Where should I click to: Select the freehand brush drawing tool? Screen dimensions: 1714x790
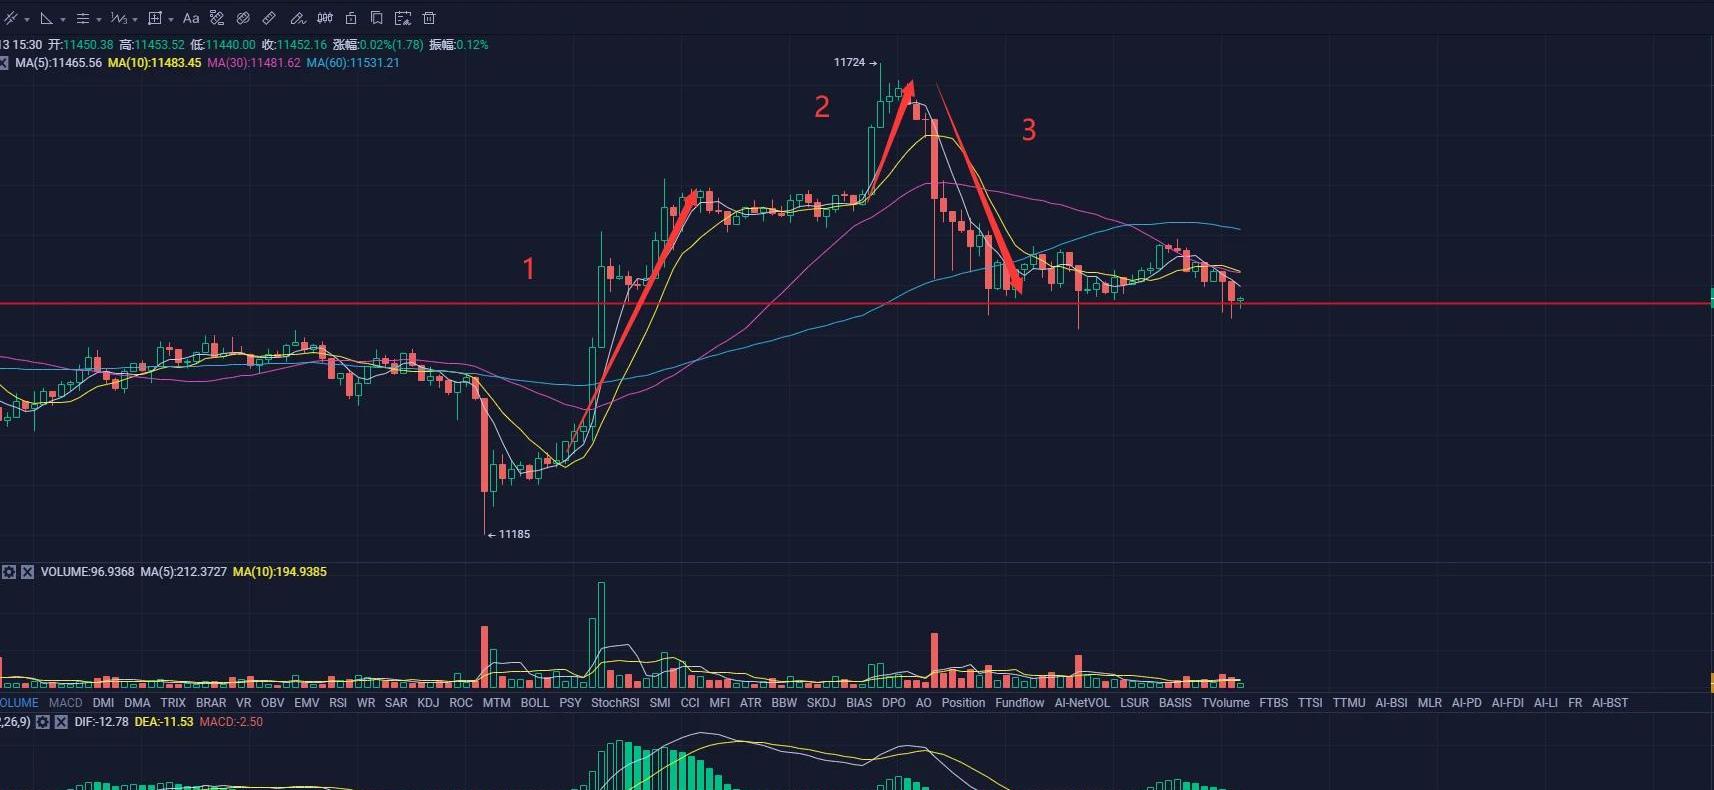[x=297, y=18]
